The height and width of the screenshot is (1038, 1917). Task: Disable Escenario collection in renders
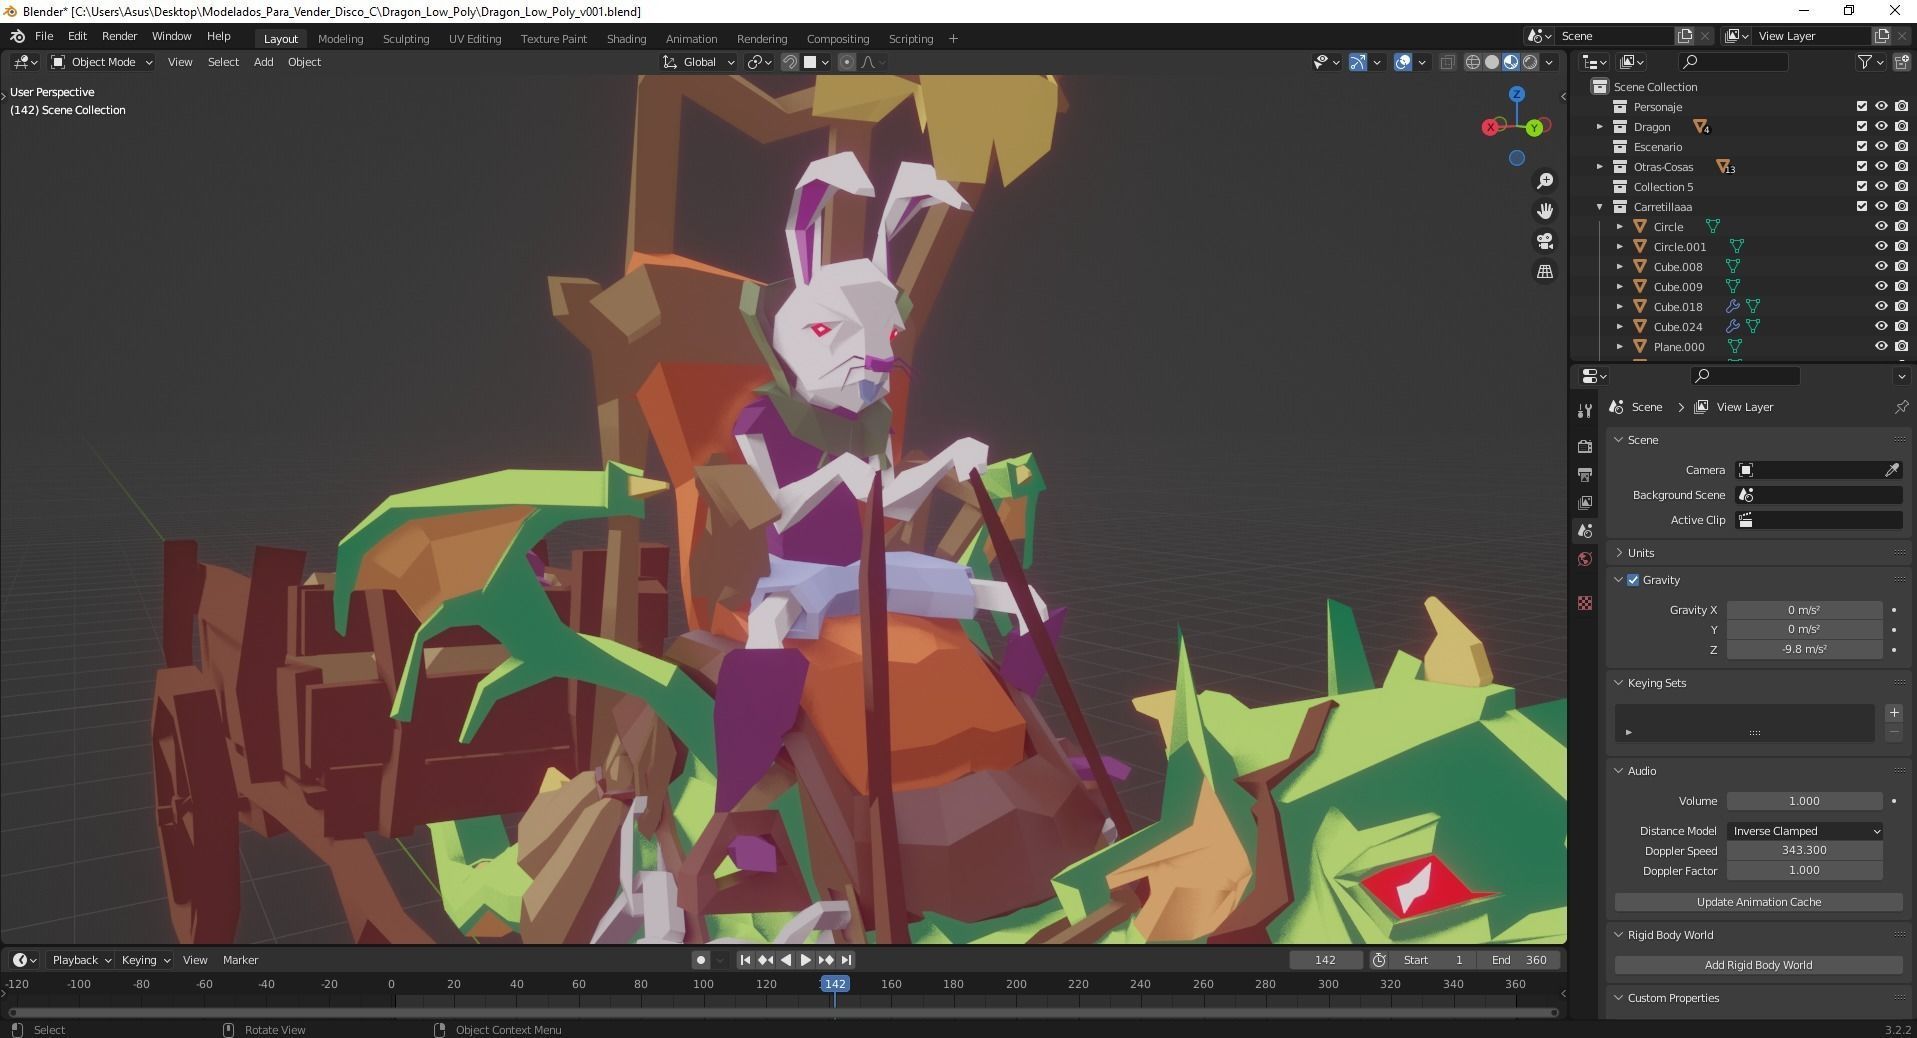(x=1901, y=147)
